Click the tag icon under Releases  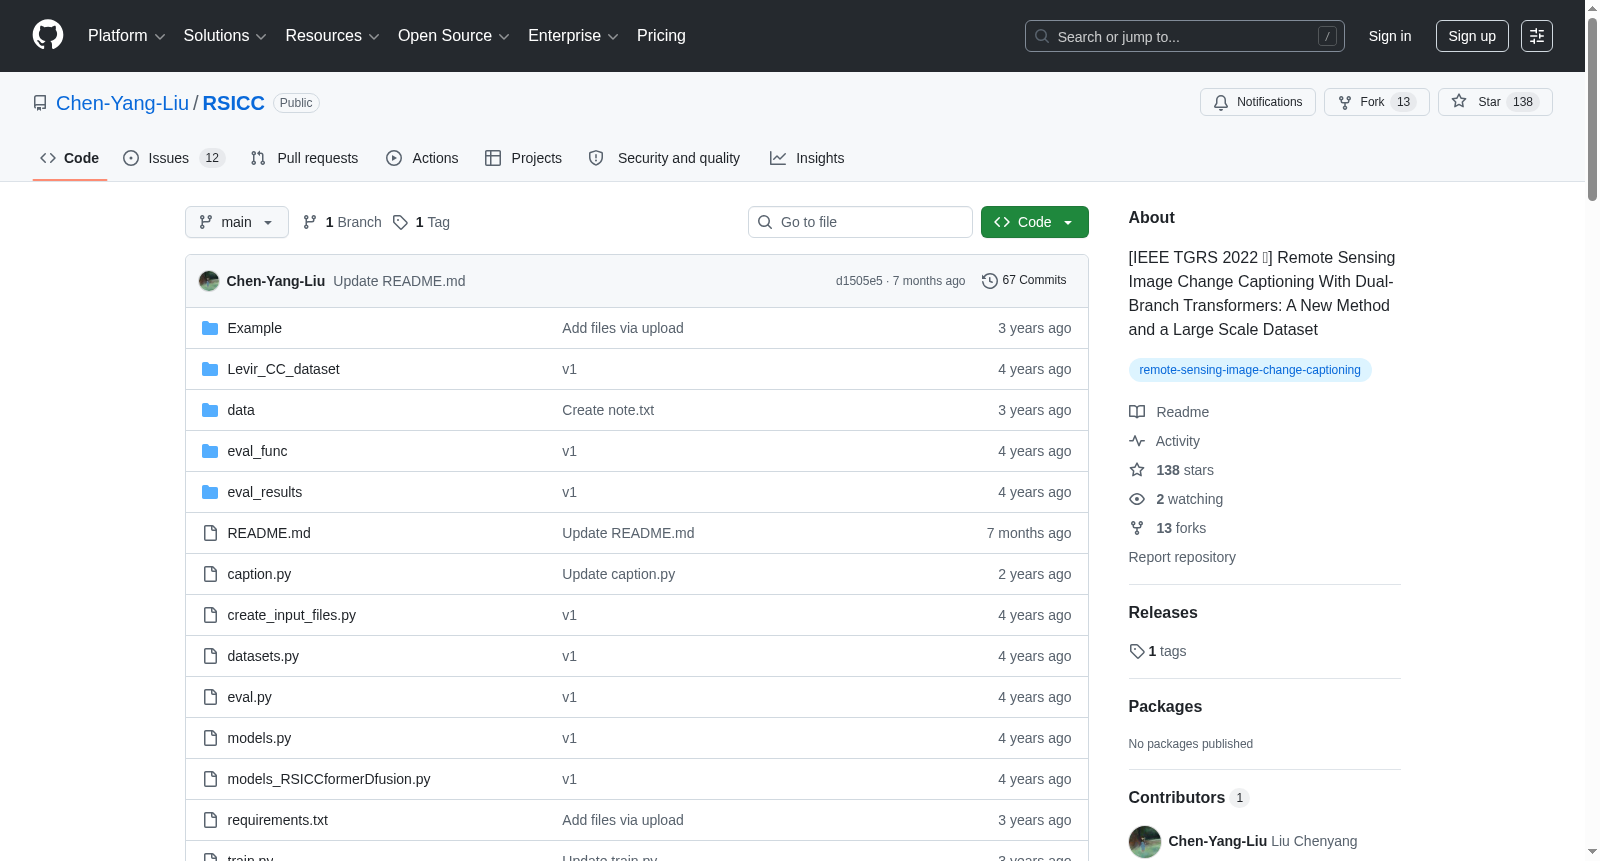(1137, 651)
